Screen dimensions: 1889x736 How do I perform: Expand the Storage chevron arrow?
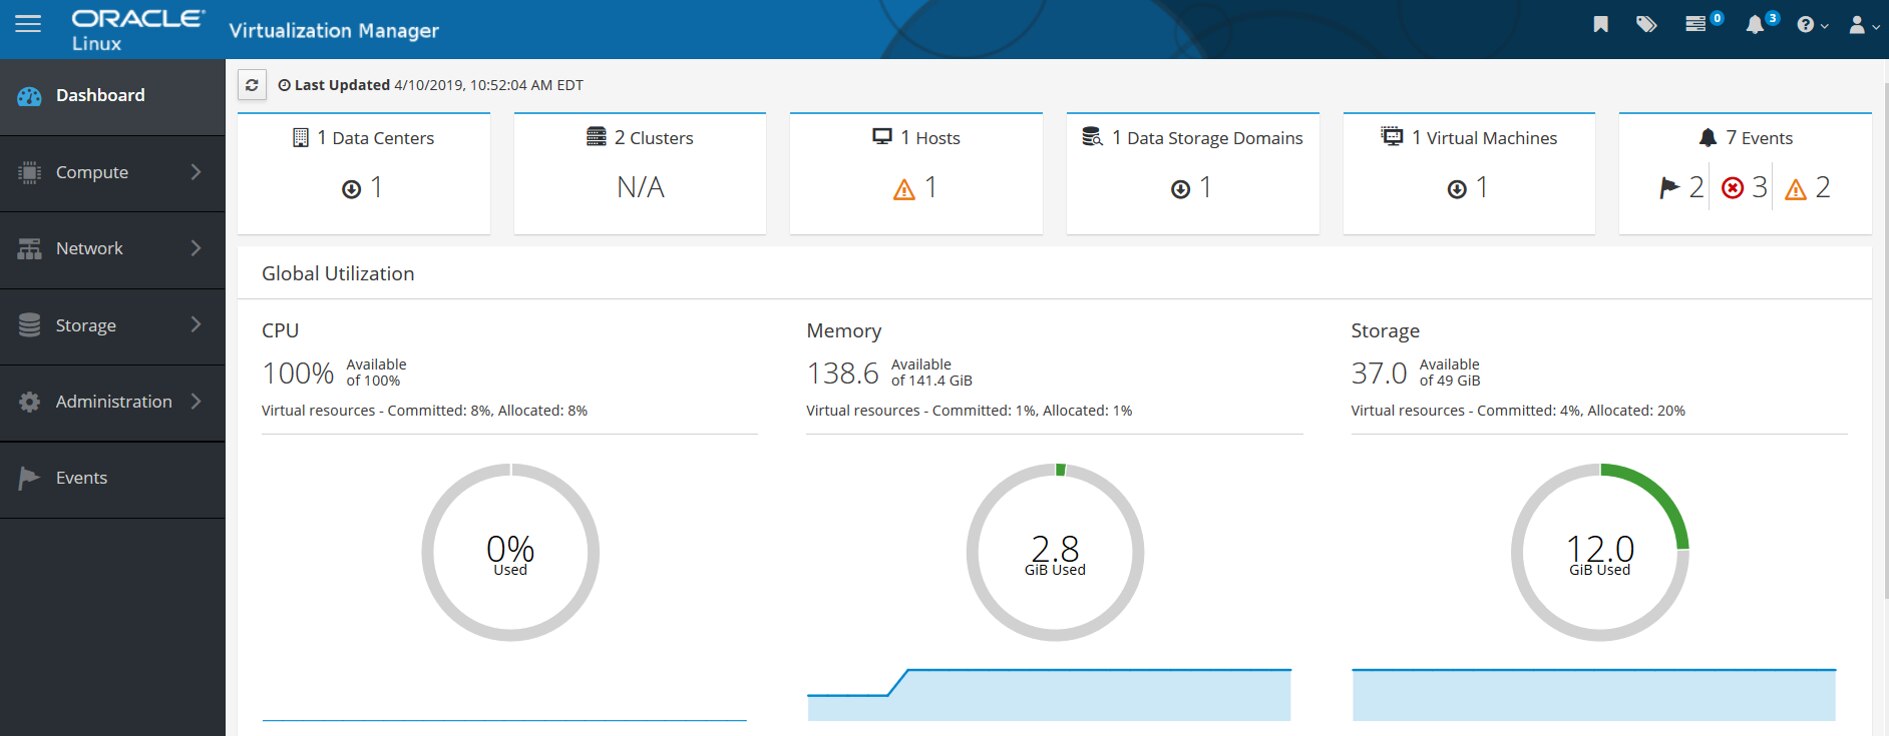(x=196, y=324)
